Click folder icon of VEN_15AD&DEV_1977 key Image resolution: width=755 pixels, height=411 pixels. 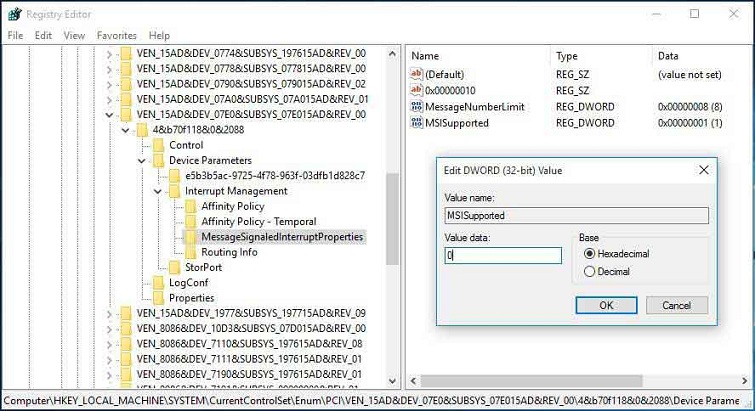pyautogui.click(x=126, y=314)
